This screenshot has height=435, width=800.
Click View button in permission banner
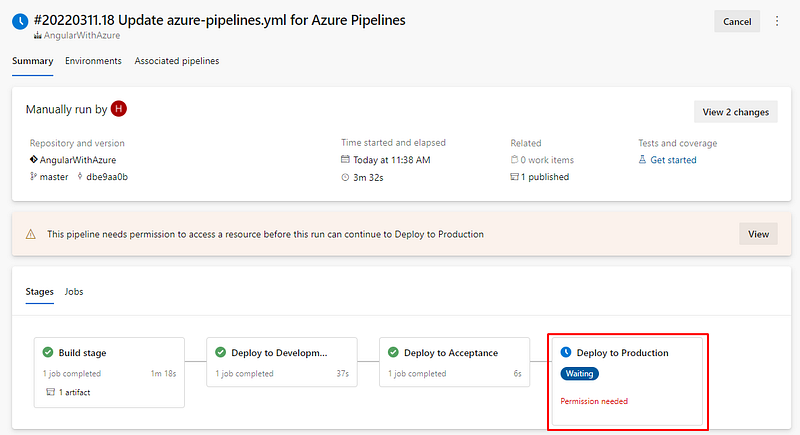(x=758, y=234)
